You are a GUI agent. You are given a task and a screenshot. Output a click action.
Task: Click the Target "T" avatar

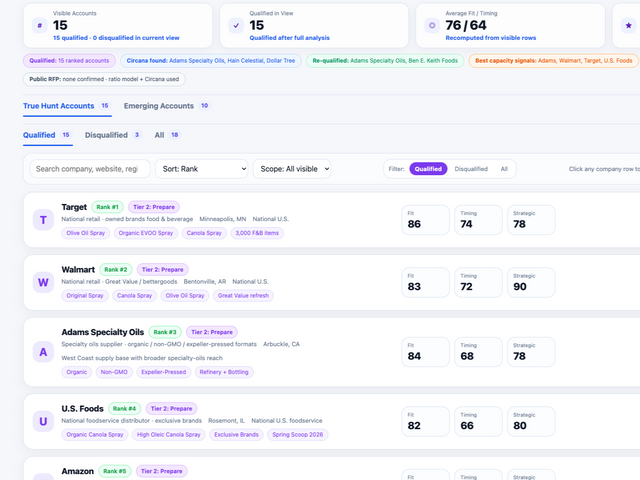tap(43, 220)
